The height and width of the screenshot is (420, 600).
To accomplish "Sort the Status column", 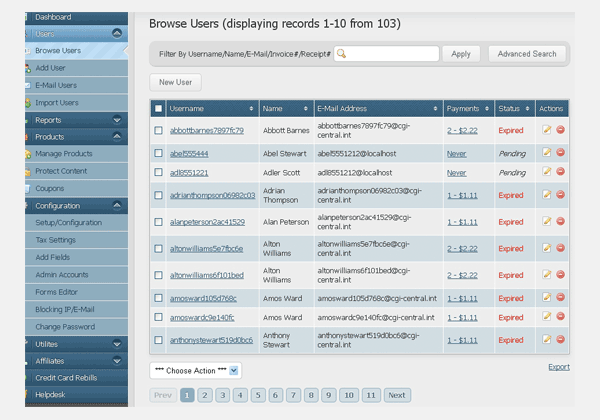I will [527, 109].
